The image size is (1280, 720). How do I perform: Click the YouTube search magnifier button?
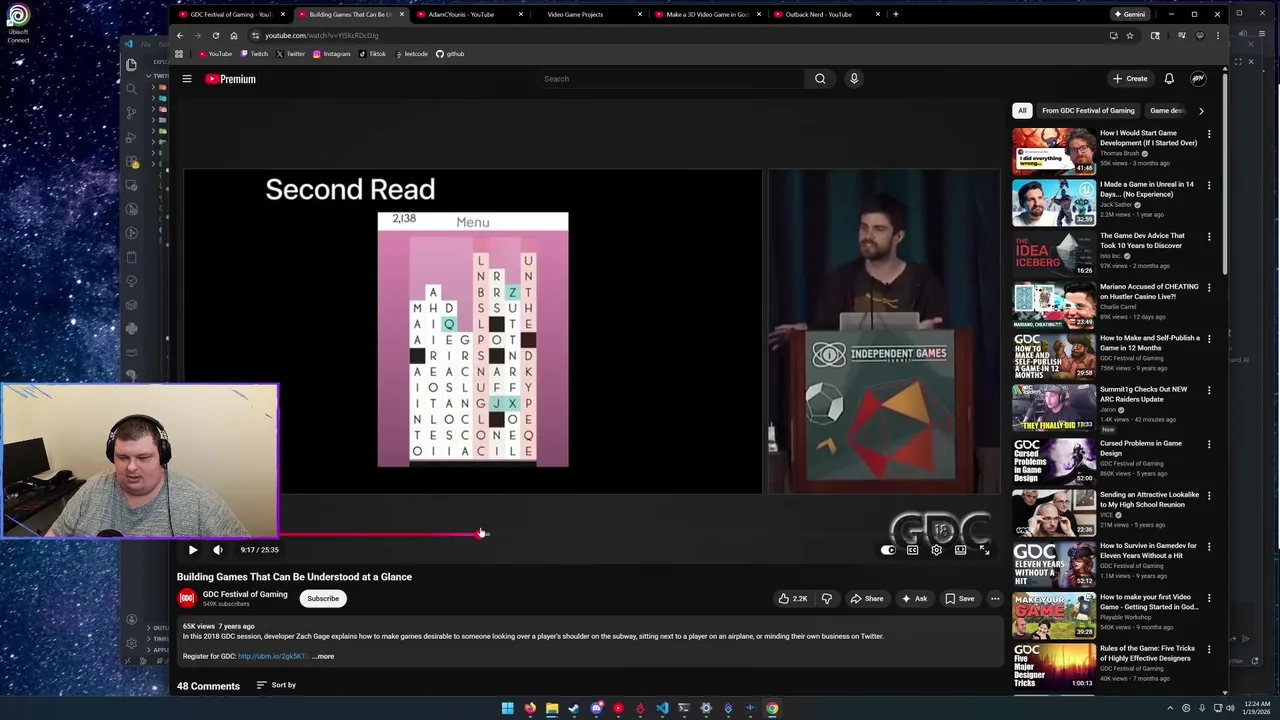pos(820,79)
